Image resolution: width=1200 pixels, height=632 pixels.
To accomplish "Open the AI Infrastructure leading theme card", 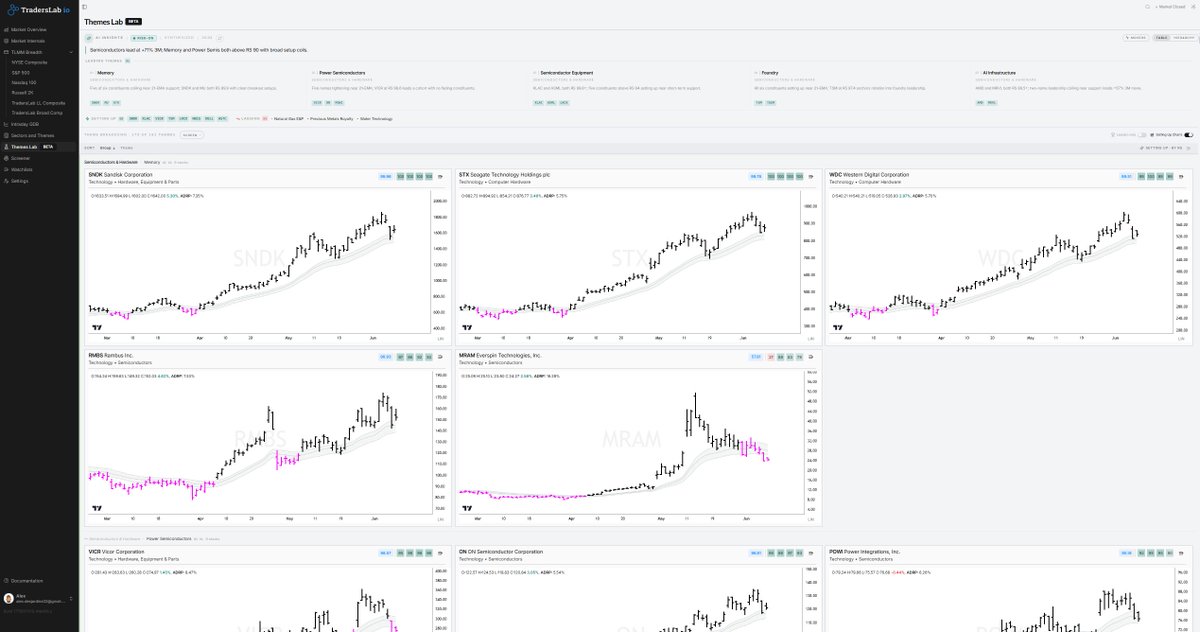I will pos(1083,87).
